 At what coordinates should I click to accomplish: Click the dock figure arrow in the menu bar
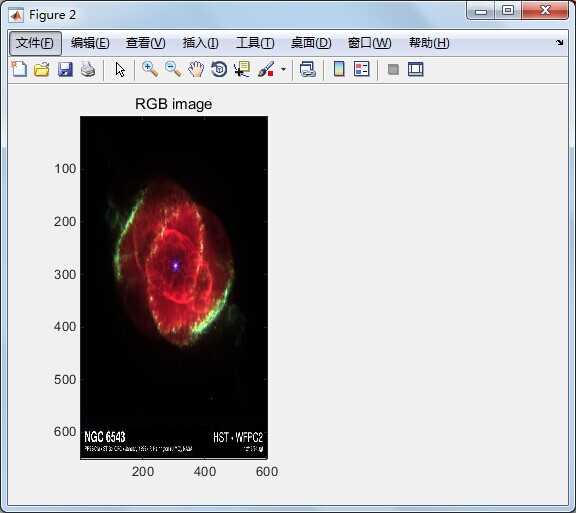[559, 42]
